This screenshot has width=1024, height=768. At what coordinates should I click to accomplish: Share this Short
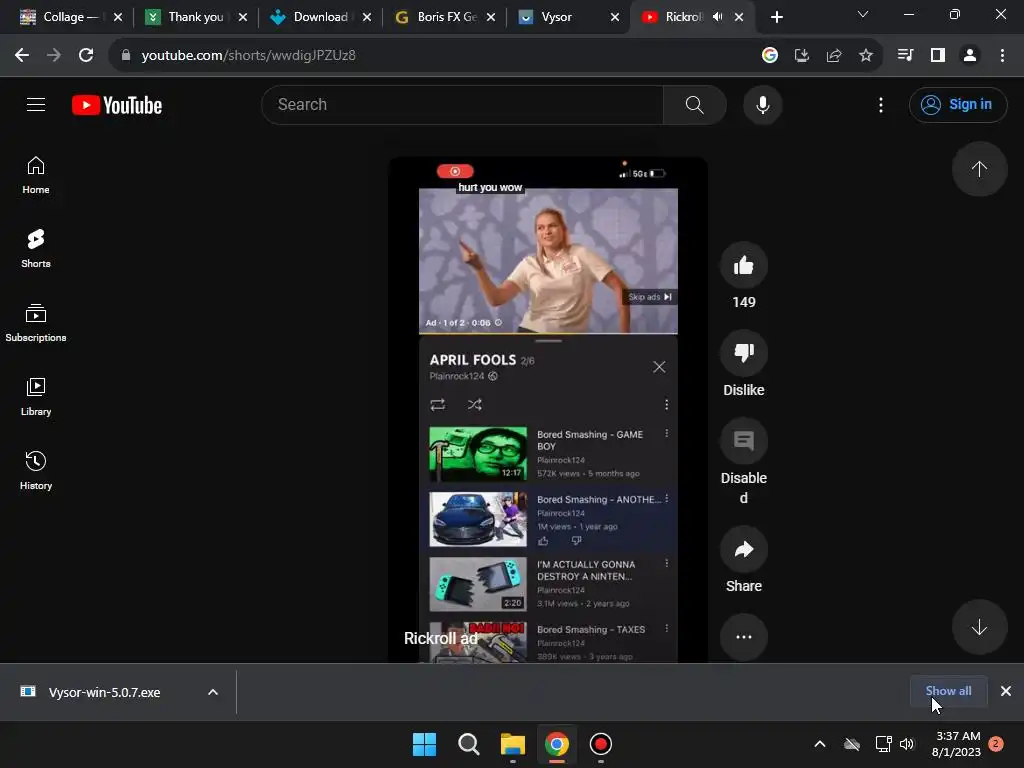743,549
